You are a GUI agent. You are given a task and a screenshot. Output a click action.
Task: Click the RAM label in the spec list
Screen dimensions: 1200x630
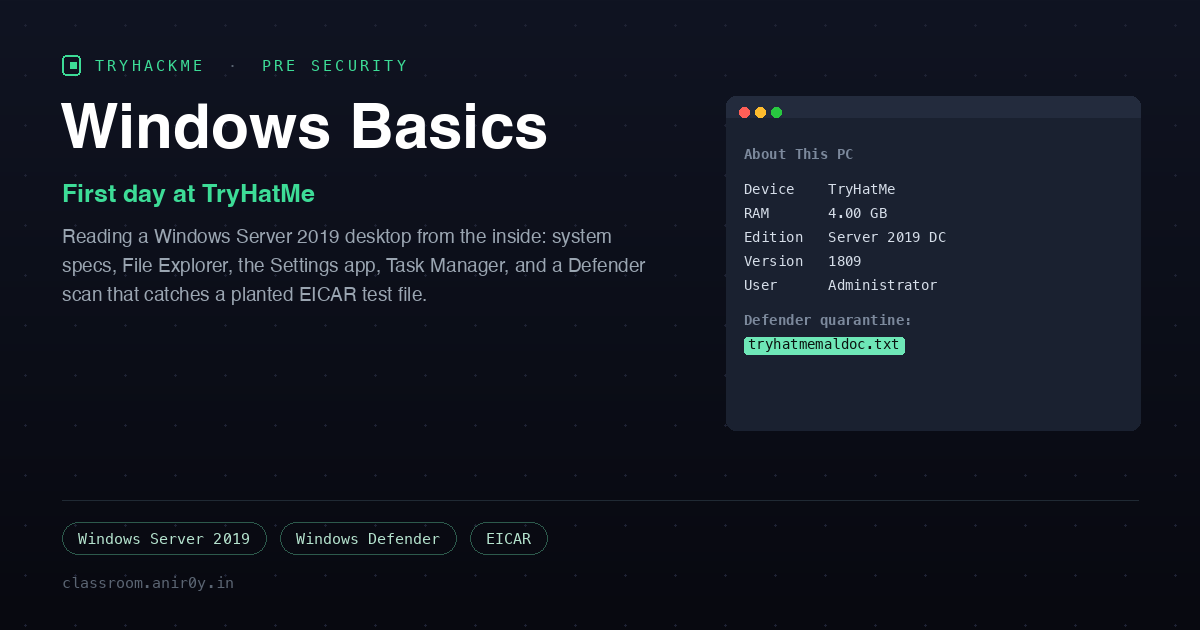757,213
